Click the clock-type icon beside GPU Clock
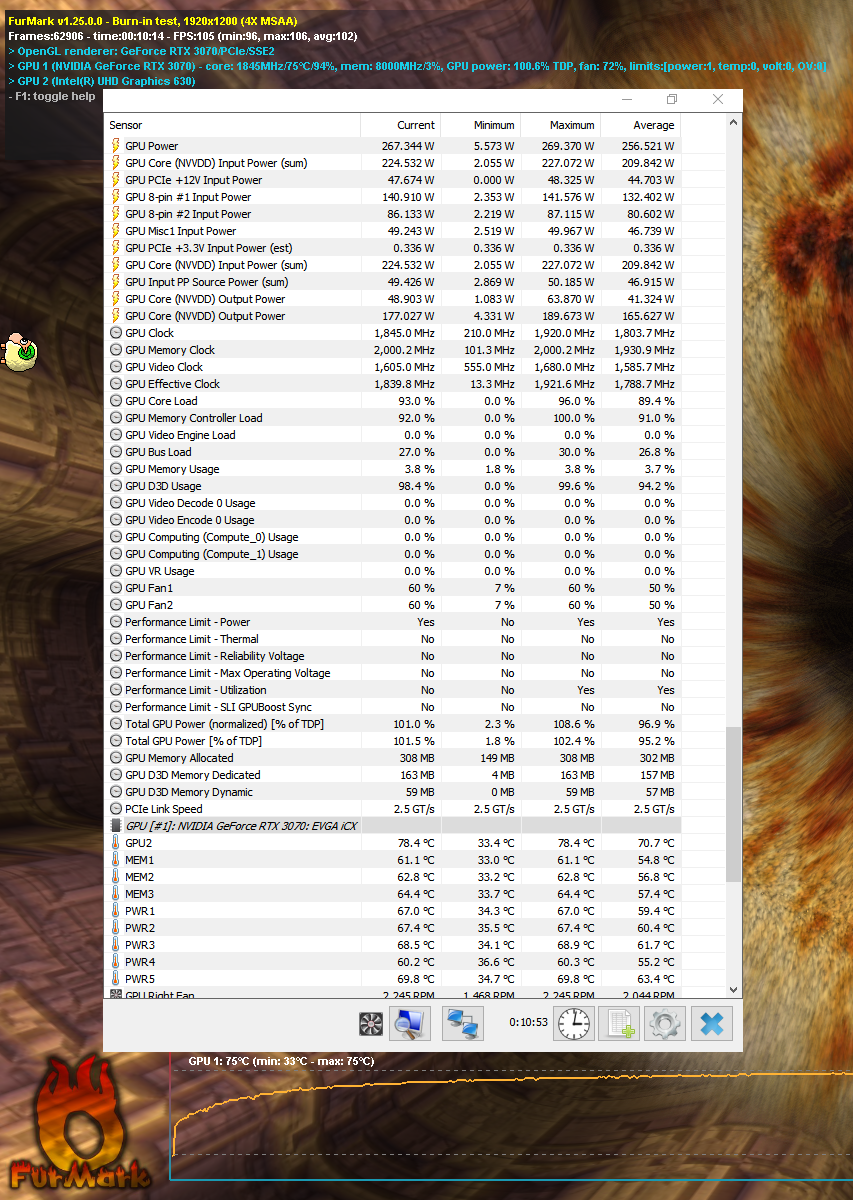 click(116, 333)
